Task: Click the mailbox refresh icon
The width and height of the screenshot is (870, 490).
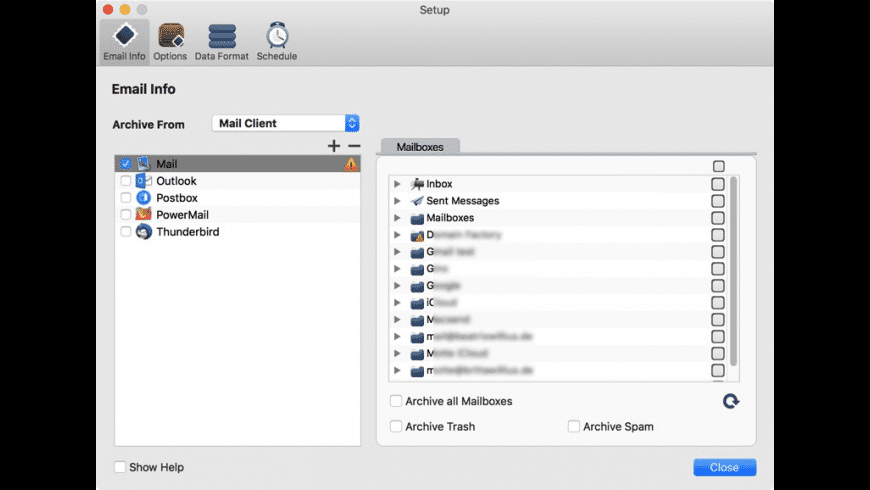Action: [x=731, y=401]
